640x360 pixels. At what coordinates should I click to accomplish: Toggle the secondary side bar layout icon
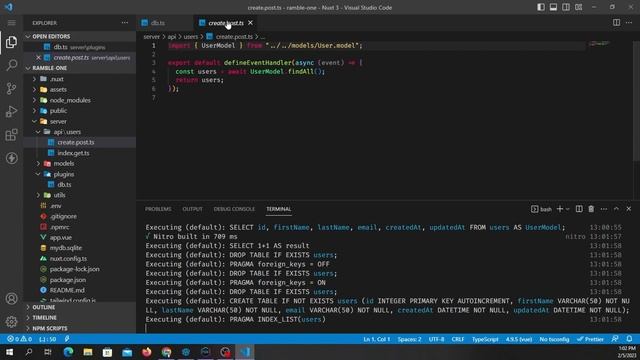click(566, 7)
